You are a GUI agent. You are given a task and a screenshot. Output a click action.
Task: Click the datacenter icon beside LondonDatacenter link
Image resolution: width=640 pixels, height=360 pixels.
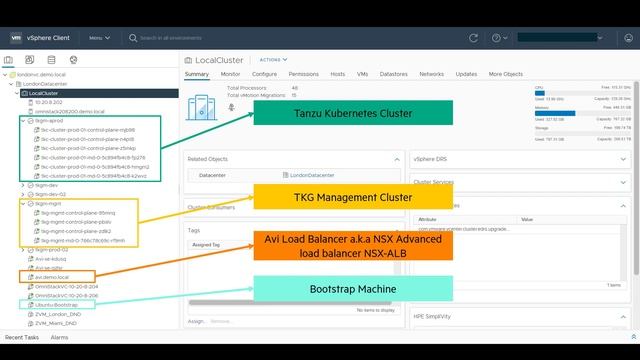click(285, 175)
